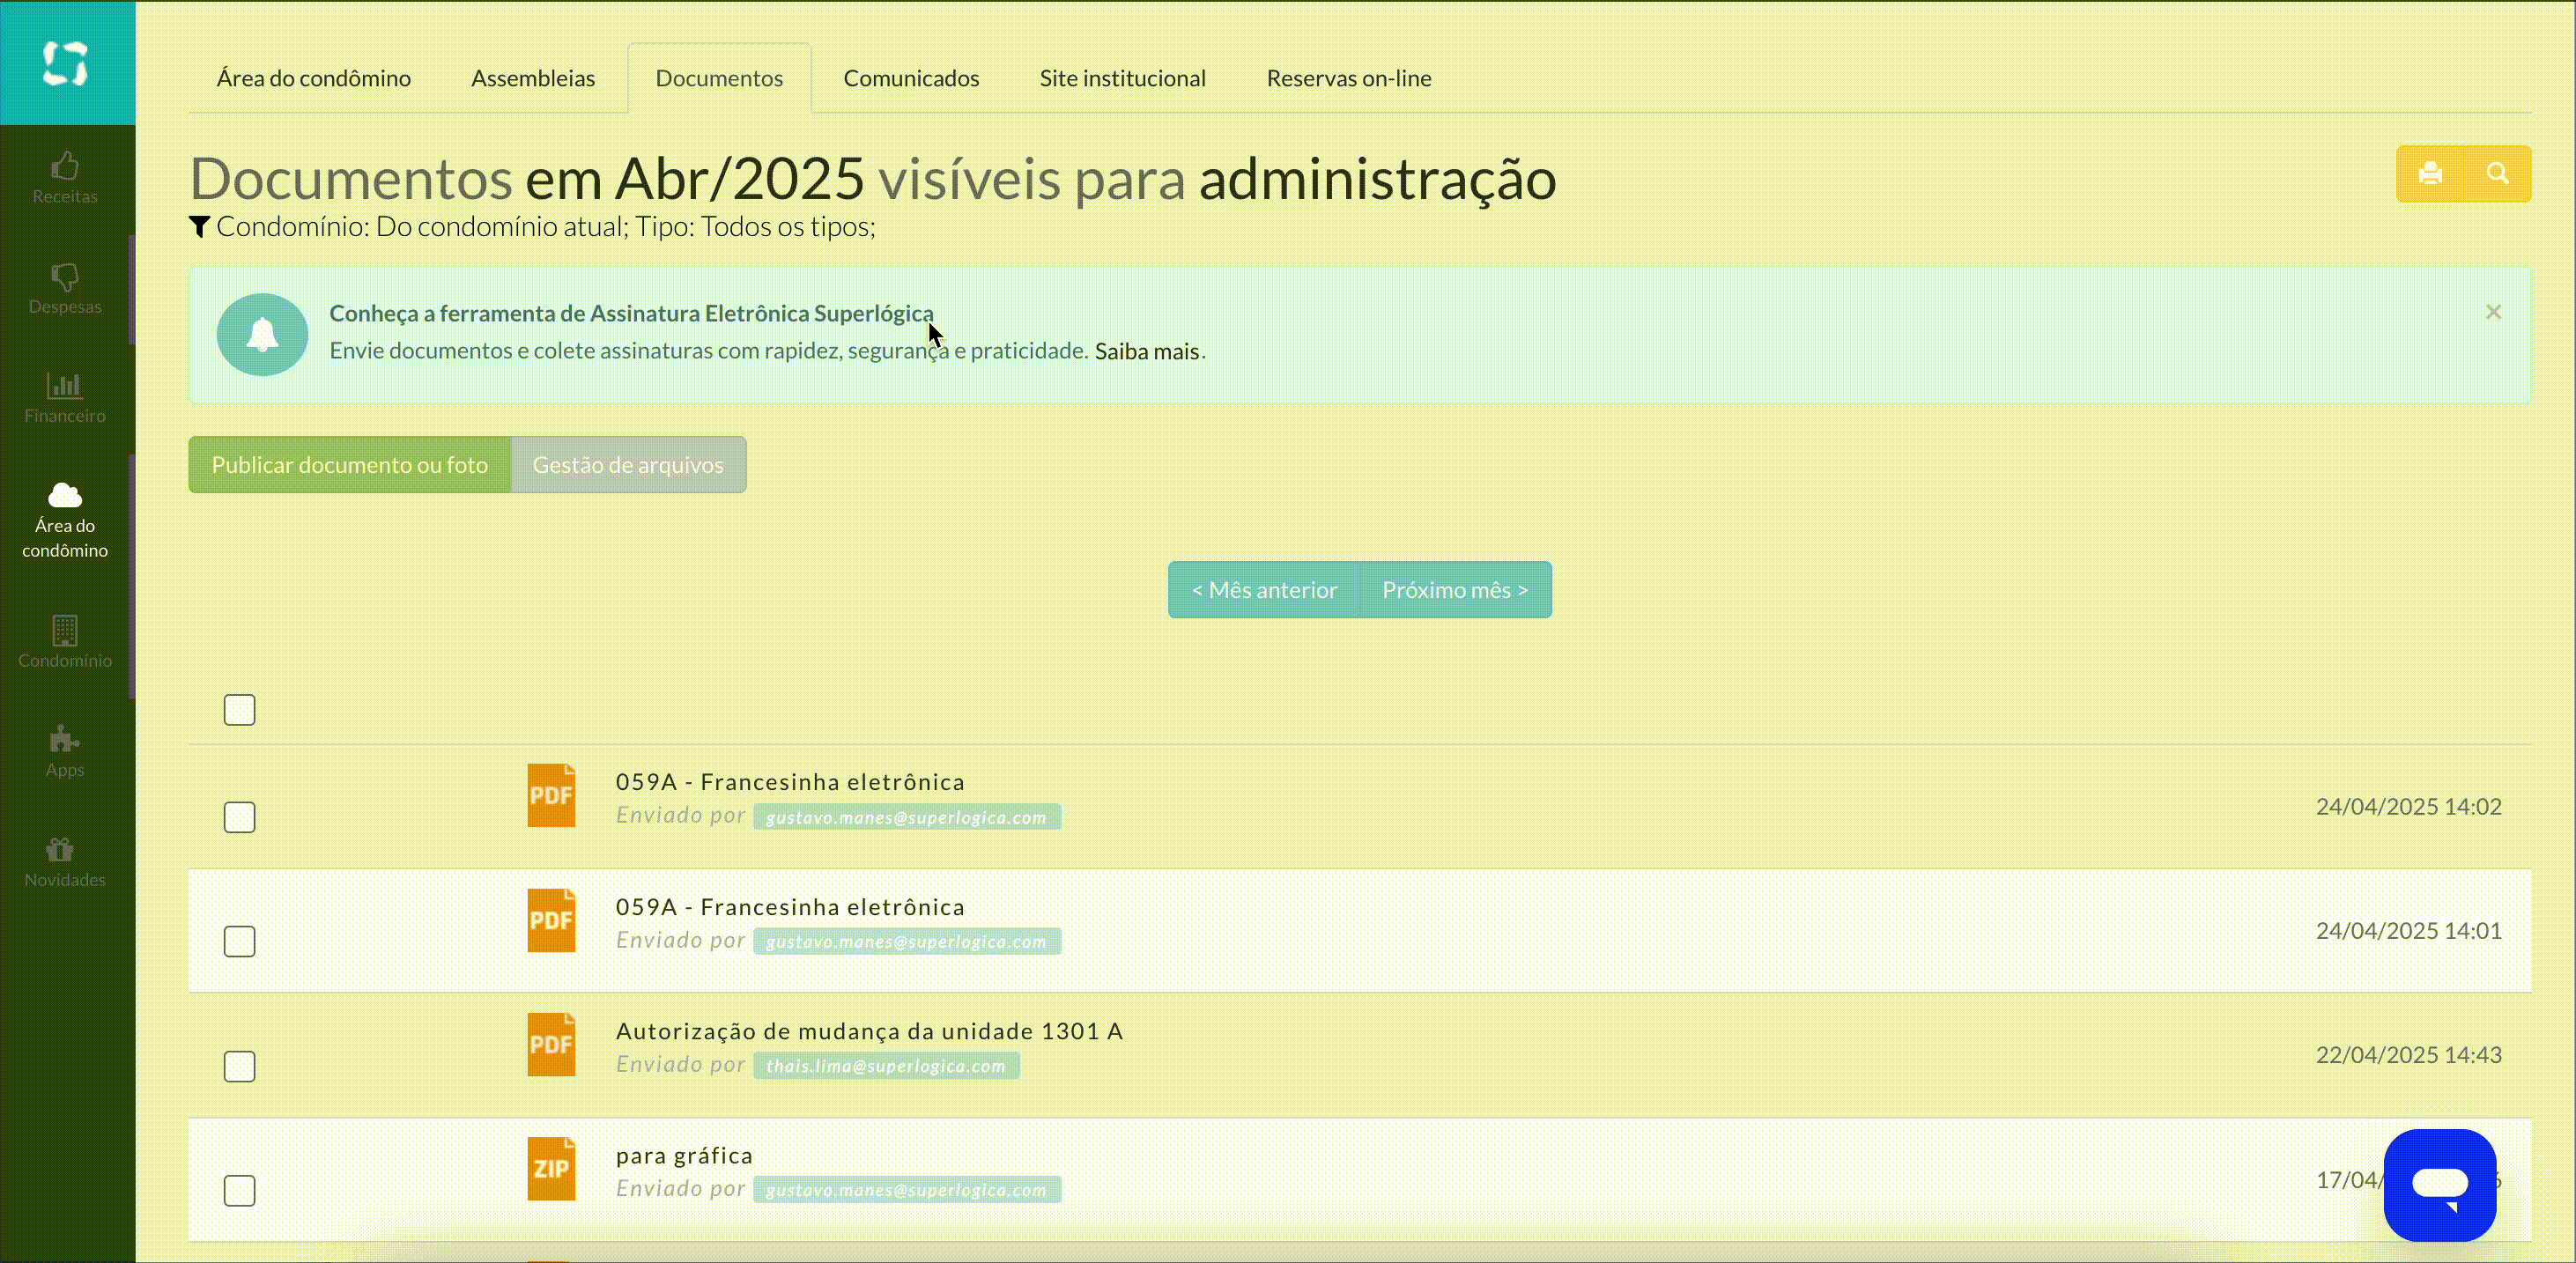Click date 24/04/2025 14:01

2409,931
